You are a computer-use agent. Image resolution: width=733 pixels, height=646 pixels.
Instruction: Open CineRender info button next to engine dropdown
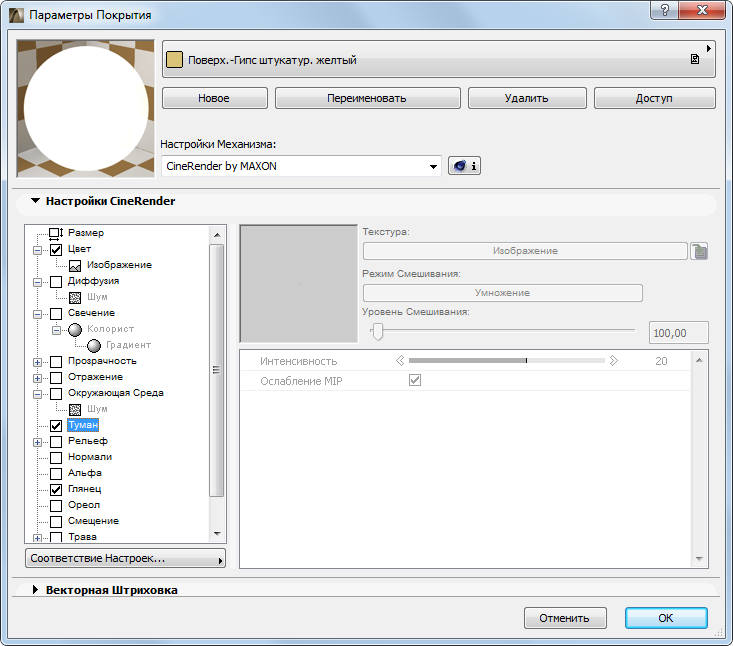464,166
